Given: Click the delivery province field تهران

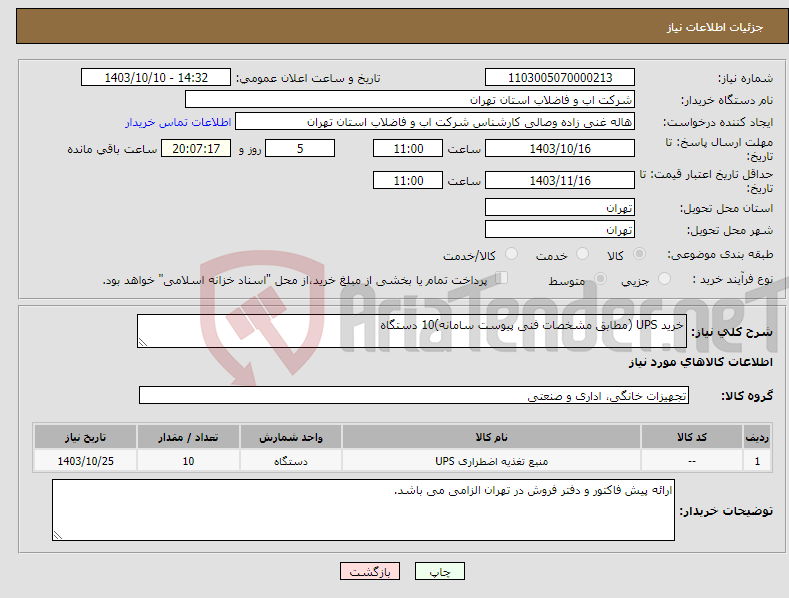Looking at the screenshot, I should tap(560, 207).
